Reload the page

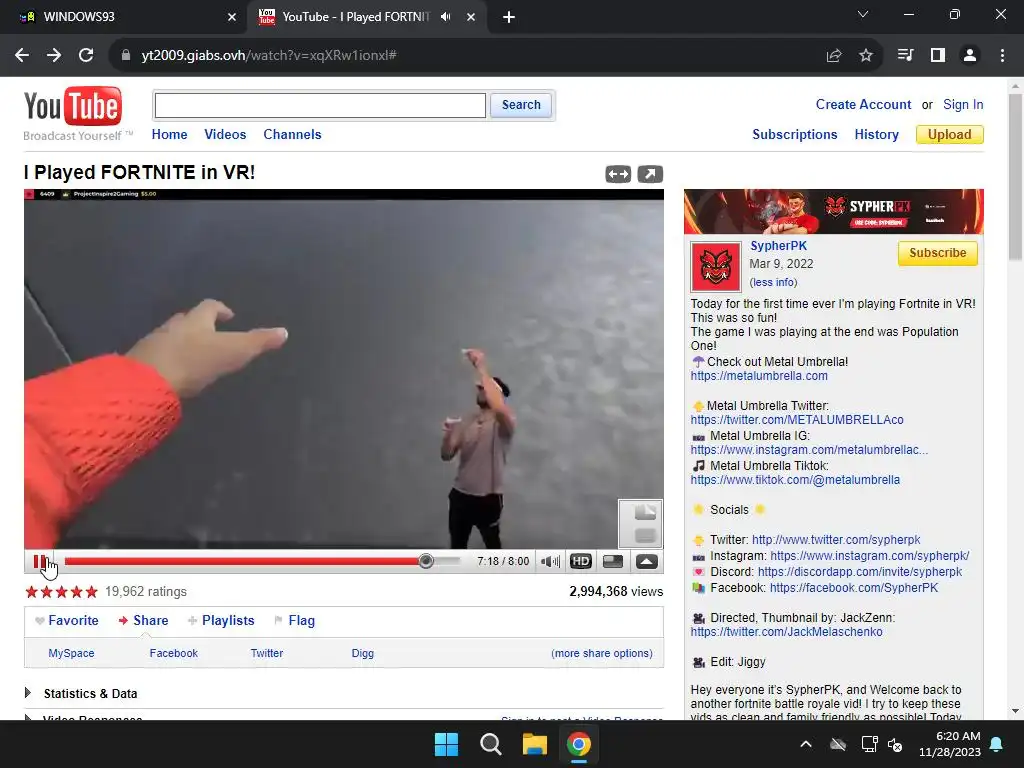click(86, 56)
